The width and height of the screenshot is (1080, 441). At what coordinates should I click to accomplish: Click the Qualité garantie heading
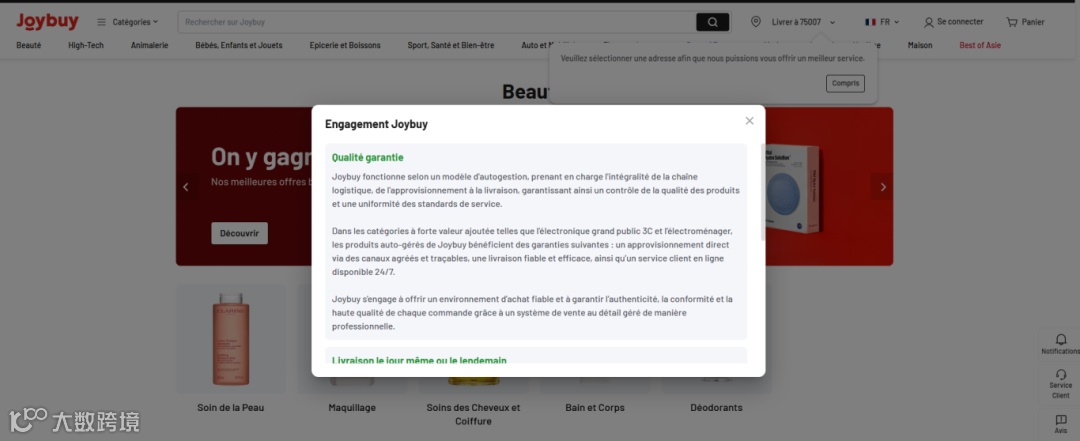coord(368,158)
